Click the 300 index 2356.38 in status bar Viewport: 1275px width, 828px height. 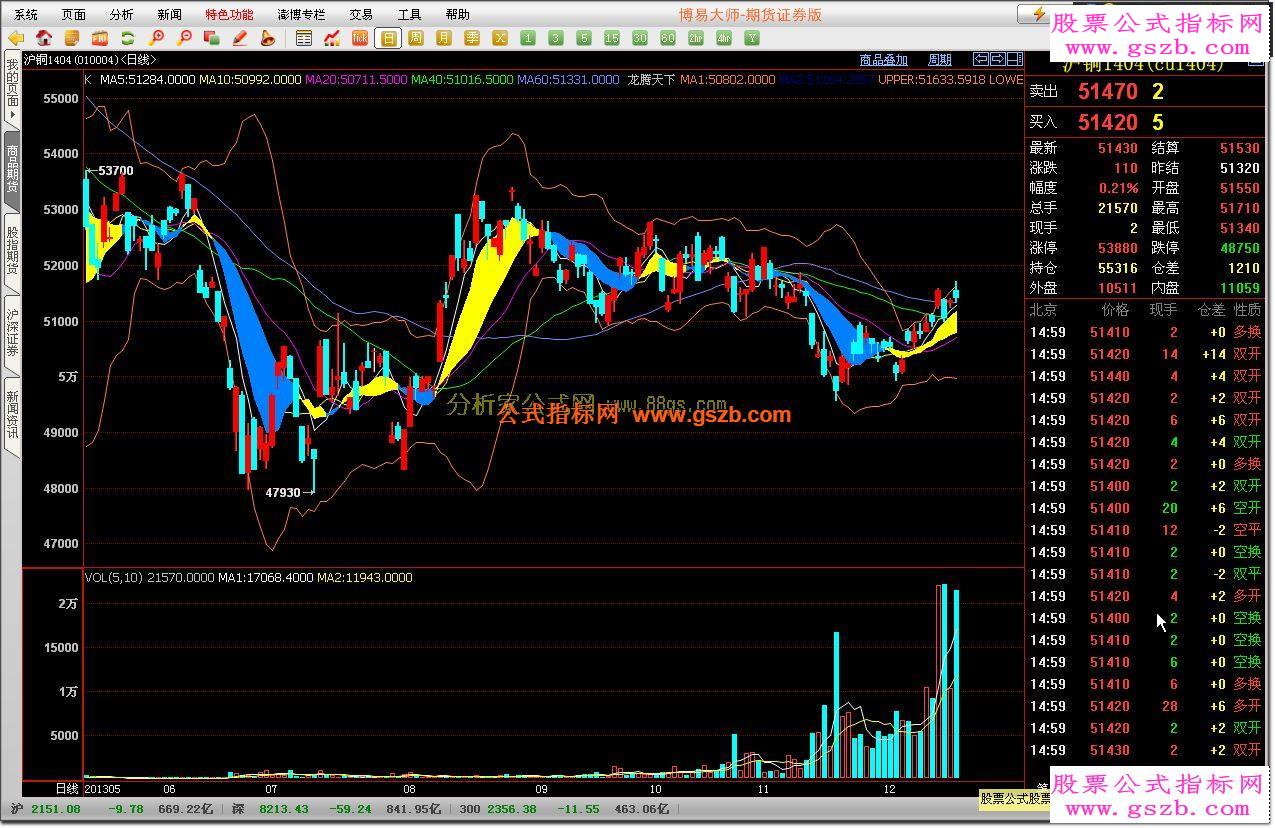click(497, 808)
